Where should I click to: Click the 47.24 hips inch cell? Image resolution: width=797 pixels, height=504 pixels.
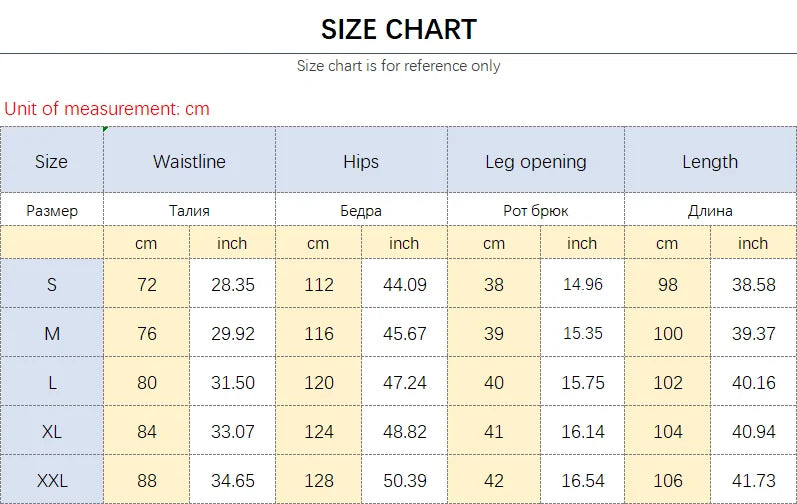tap(405, 382)
